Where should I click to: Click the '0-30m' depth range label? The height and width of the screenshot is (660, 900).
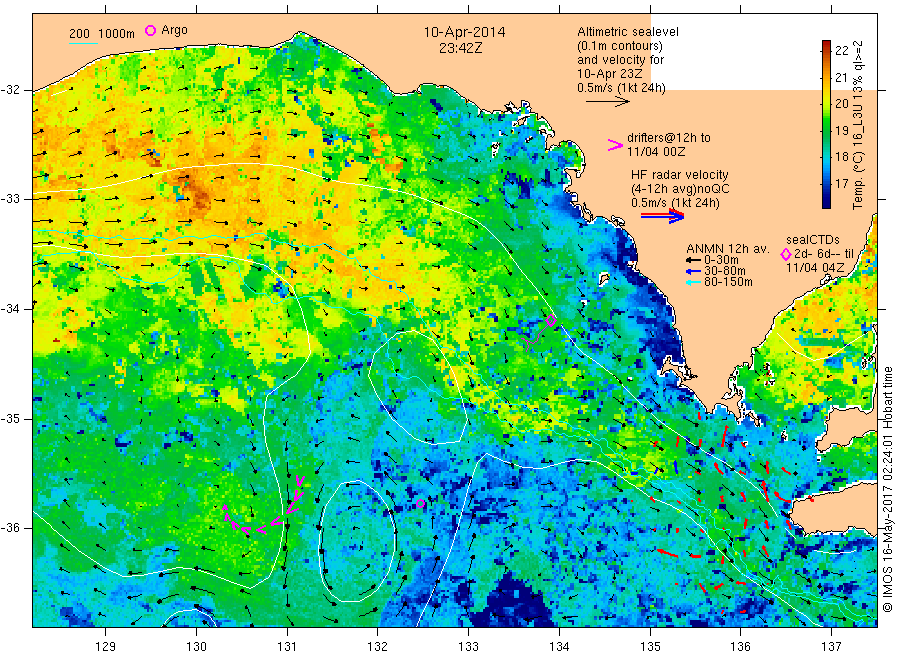click(721, 260)
